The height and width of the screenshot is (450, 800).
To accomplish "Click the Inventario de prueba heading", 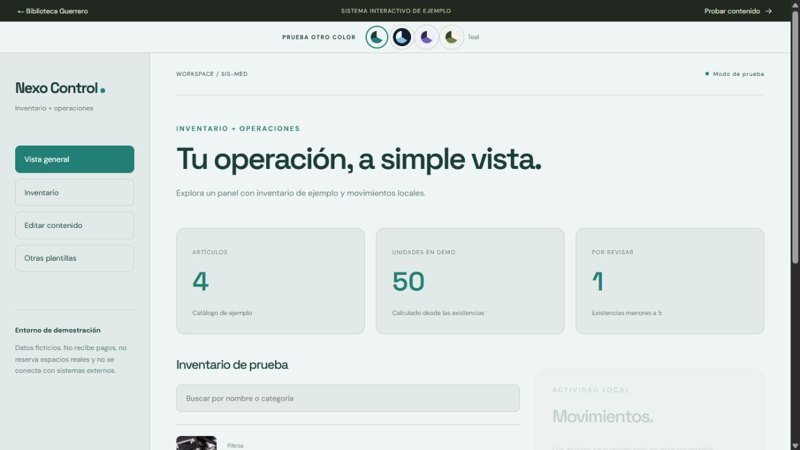I will point(232,365).
